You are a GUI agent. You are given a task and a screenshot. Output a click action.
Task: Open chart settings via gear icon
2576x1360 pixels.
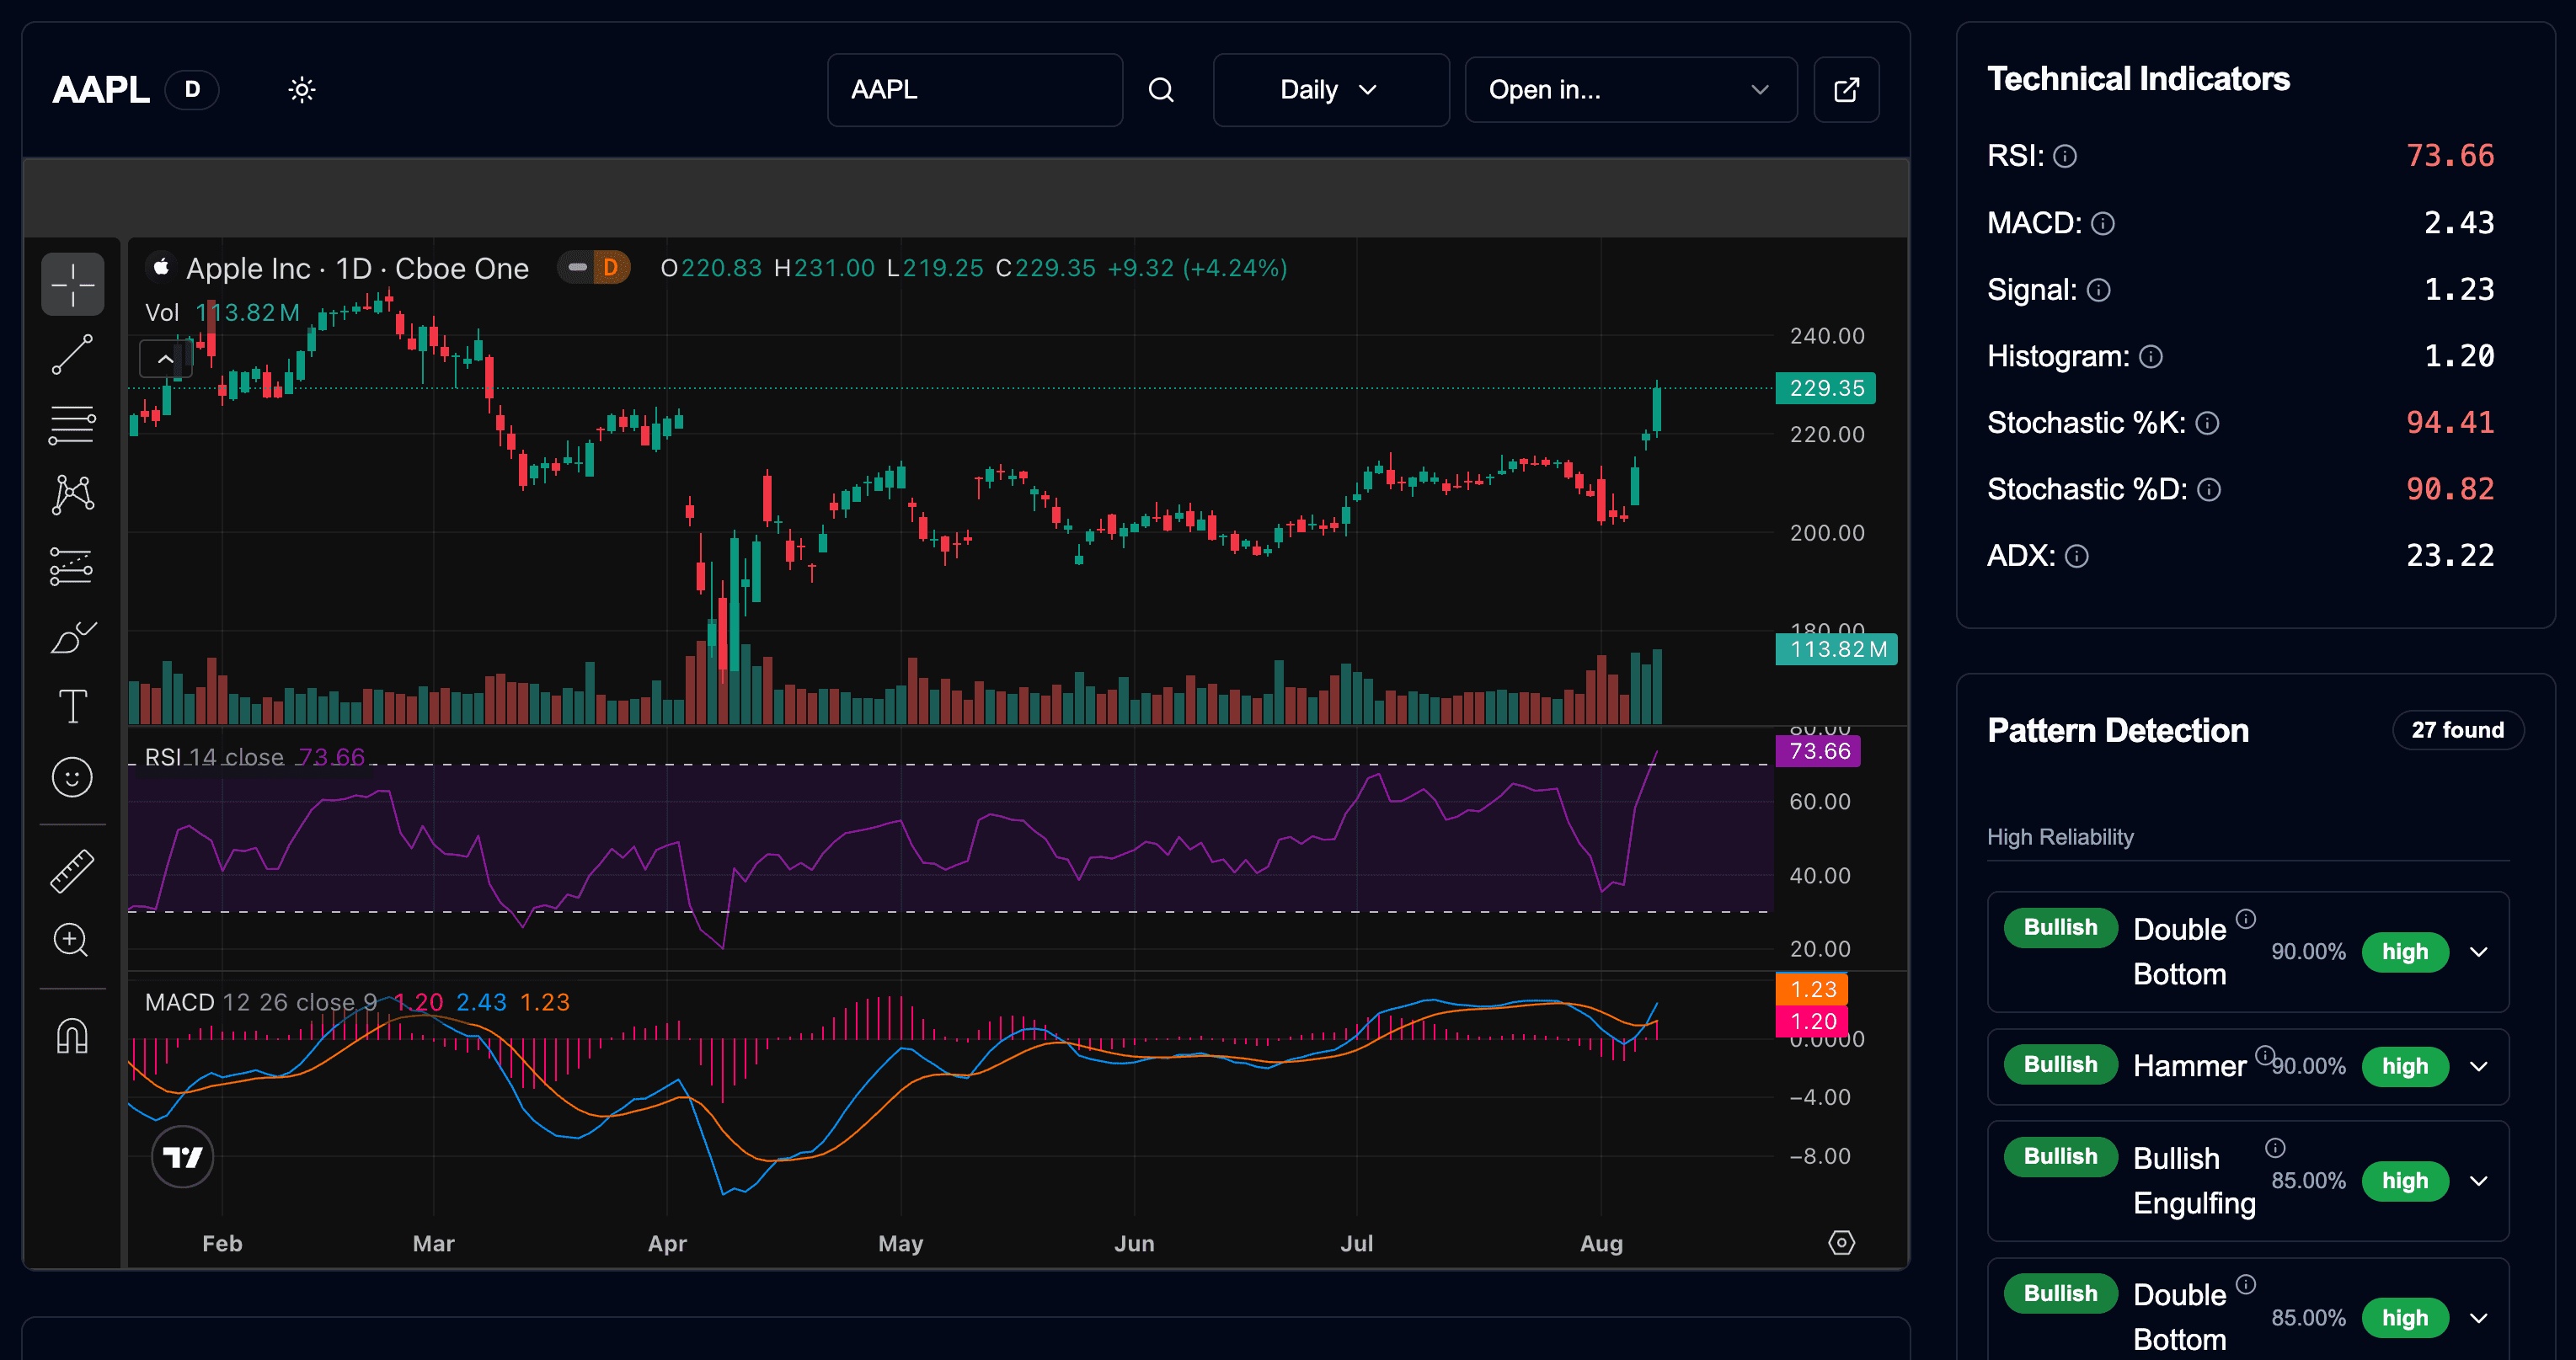(x=1841, y=1242)
